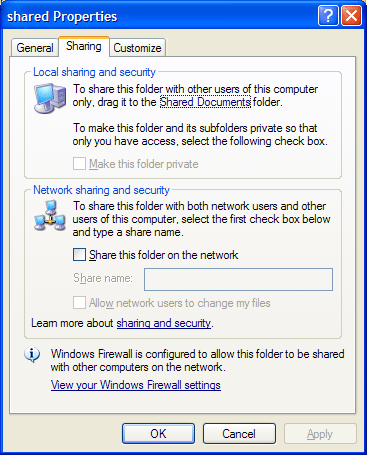The height and width of the screenshot is (455, 367).
Task: Confirm with the OK button
Action: pyautogui.click(x=158, y=434)
